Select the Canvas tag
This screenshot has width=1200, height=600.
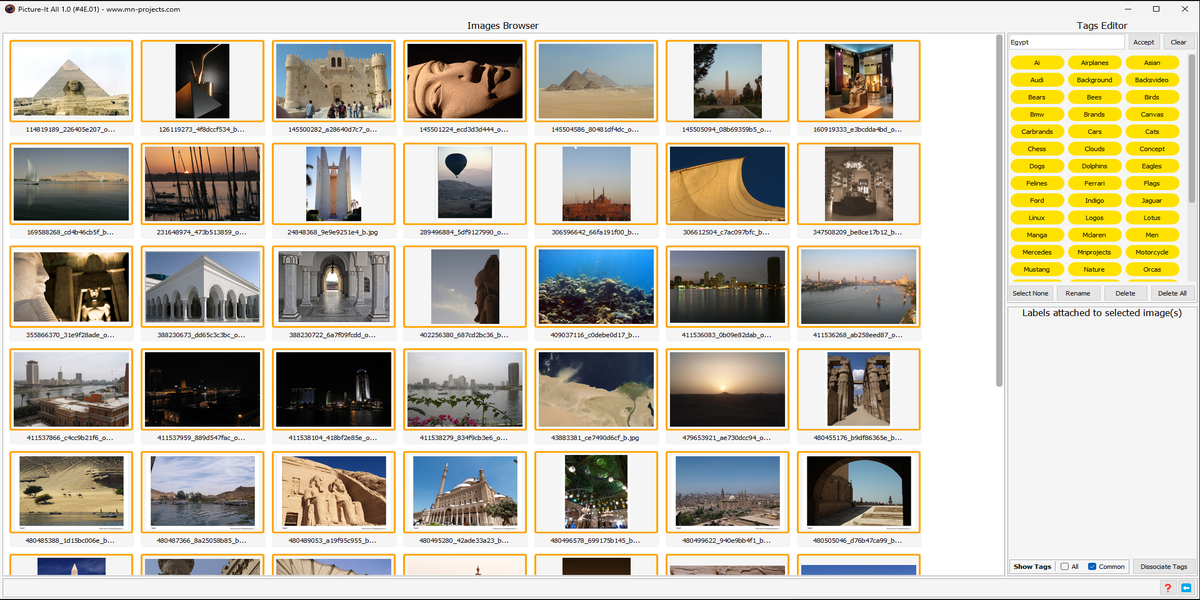(x=1152, y=114)
